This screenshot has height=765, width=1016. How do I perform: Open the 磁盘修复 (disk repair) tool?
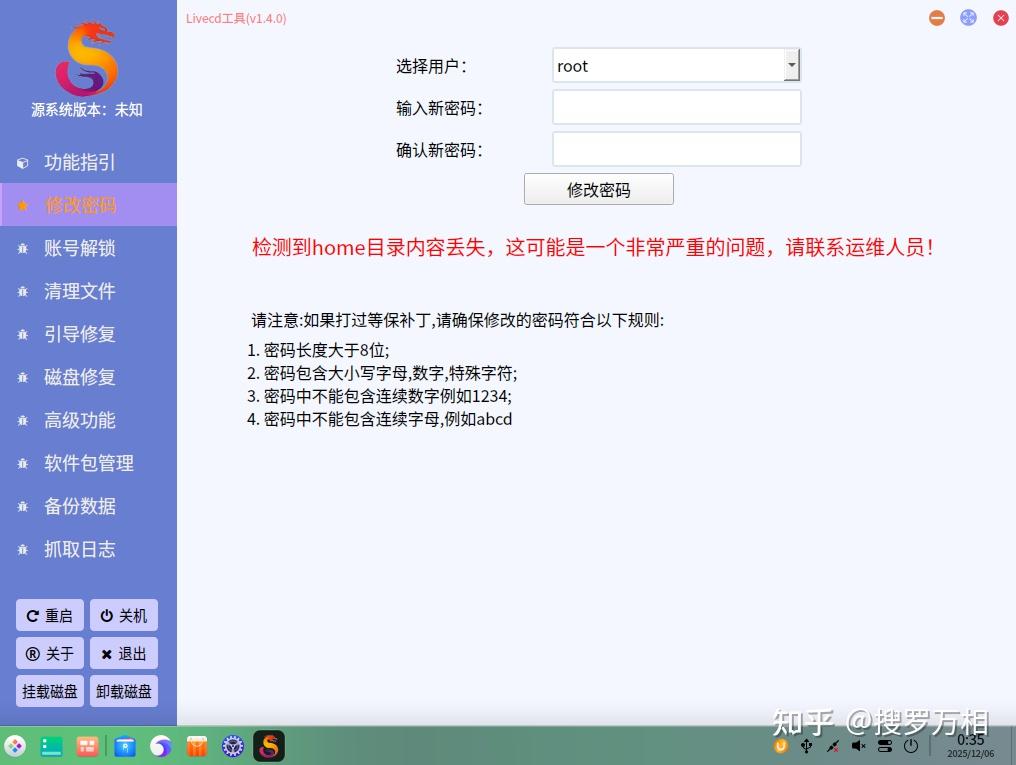click(79, 377)
